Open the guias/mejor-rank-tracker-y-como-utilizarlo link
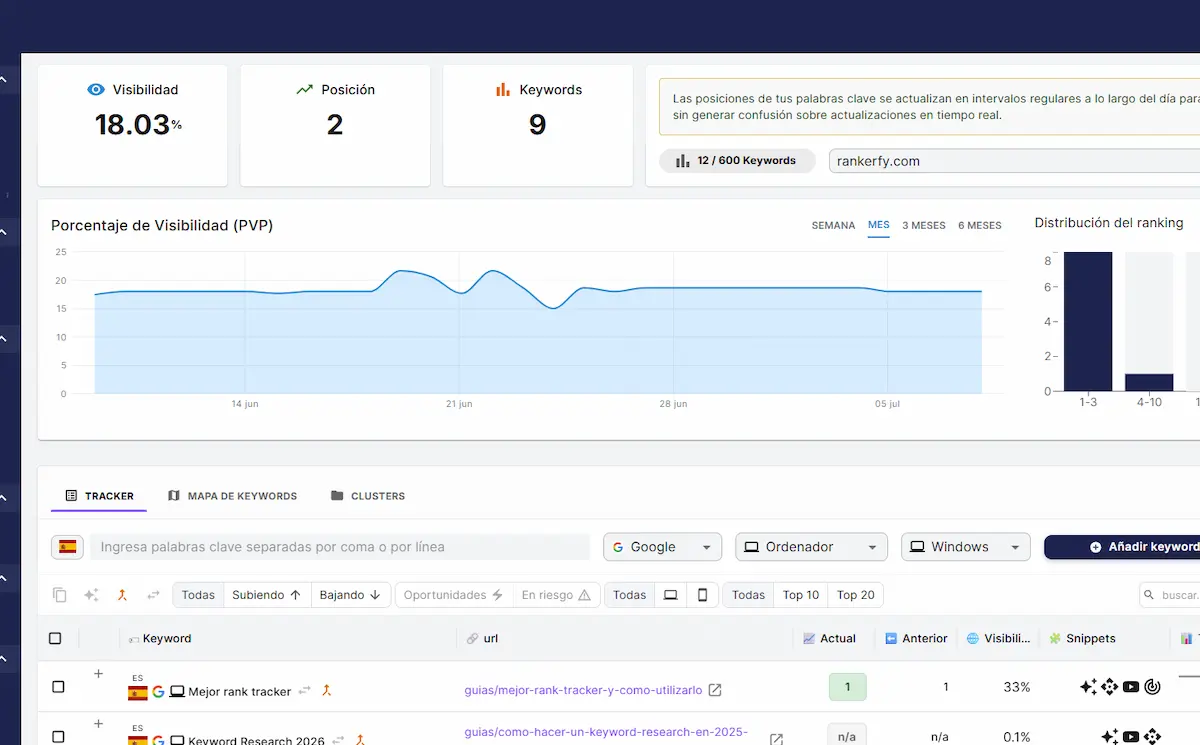The width and height of the screenshot is (1200, 745). [x=583, y=690]
